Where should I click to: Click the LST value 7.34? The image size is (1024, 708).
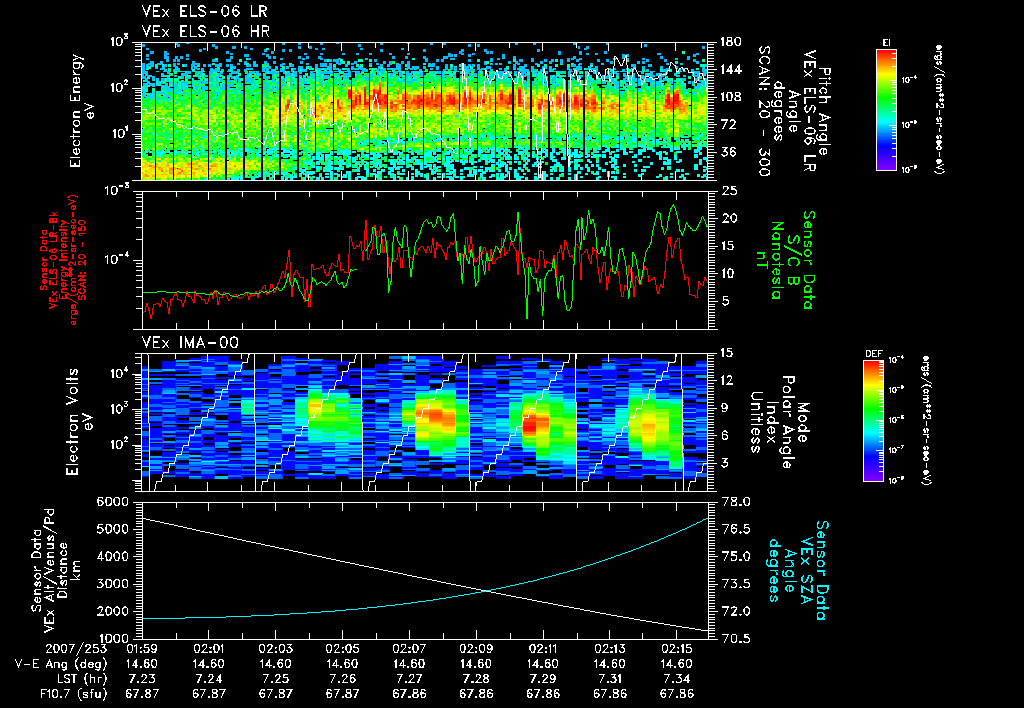tap(676, 679)
